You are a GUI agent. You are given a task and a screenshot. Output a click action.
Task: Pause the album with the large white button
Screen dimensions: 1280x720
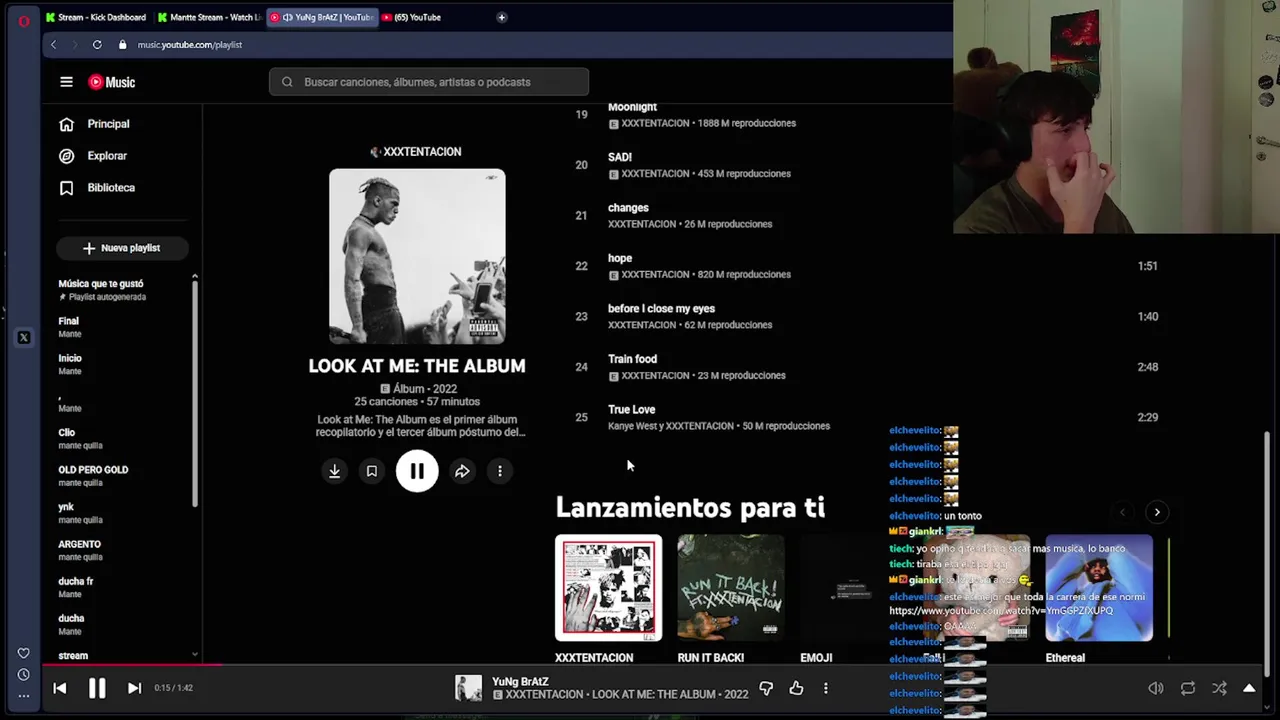tap(417, 471)
